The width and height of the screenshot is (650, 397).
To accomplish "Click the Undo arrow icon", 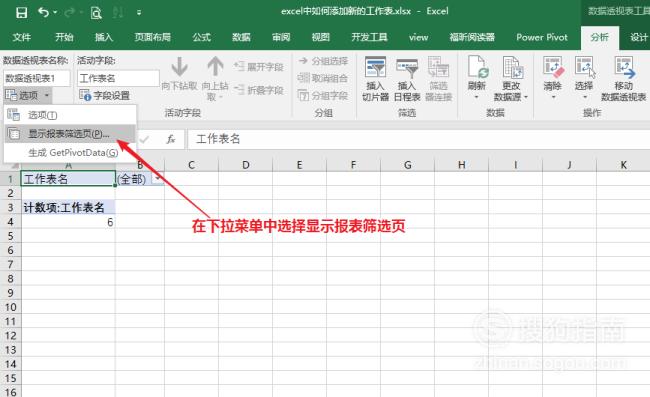I will tap(44, 12).
